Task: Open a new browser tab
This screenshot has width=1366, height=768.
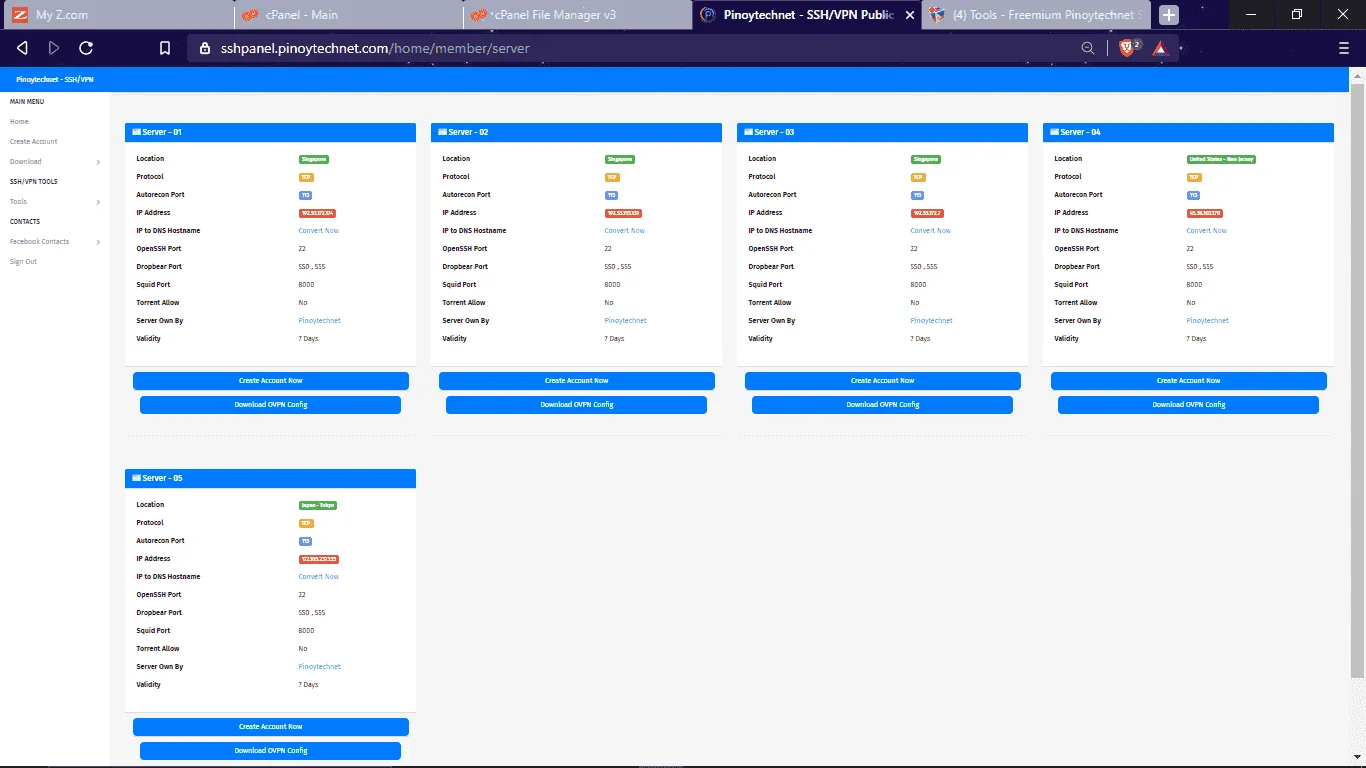Action: (x=1169, y=15)
